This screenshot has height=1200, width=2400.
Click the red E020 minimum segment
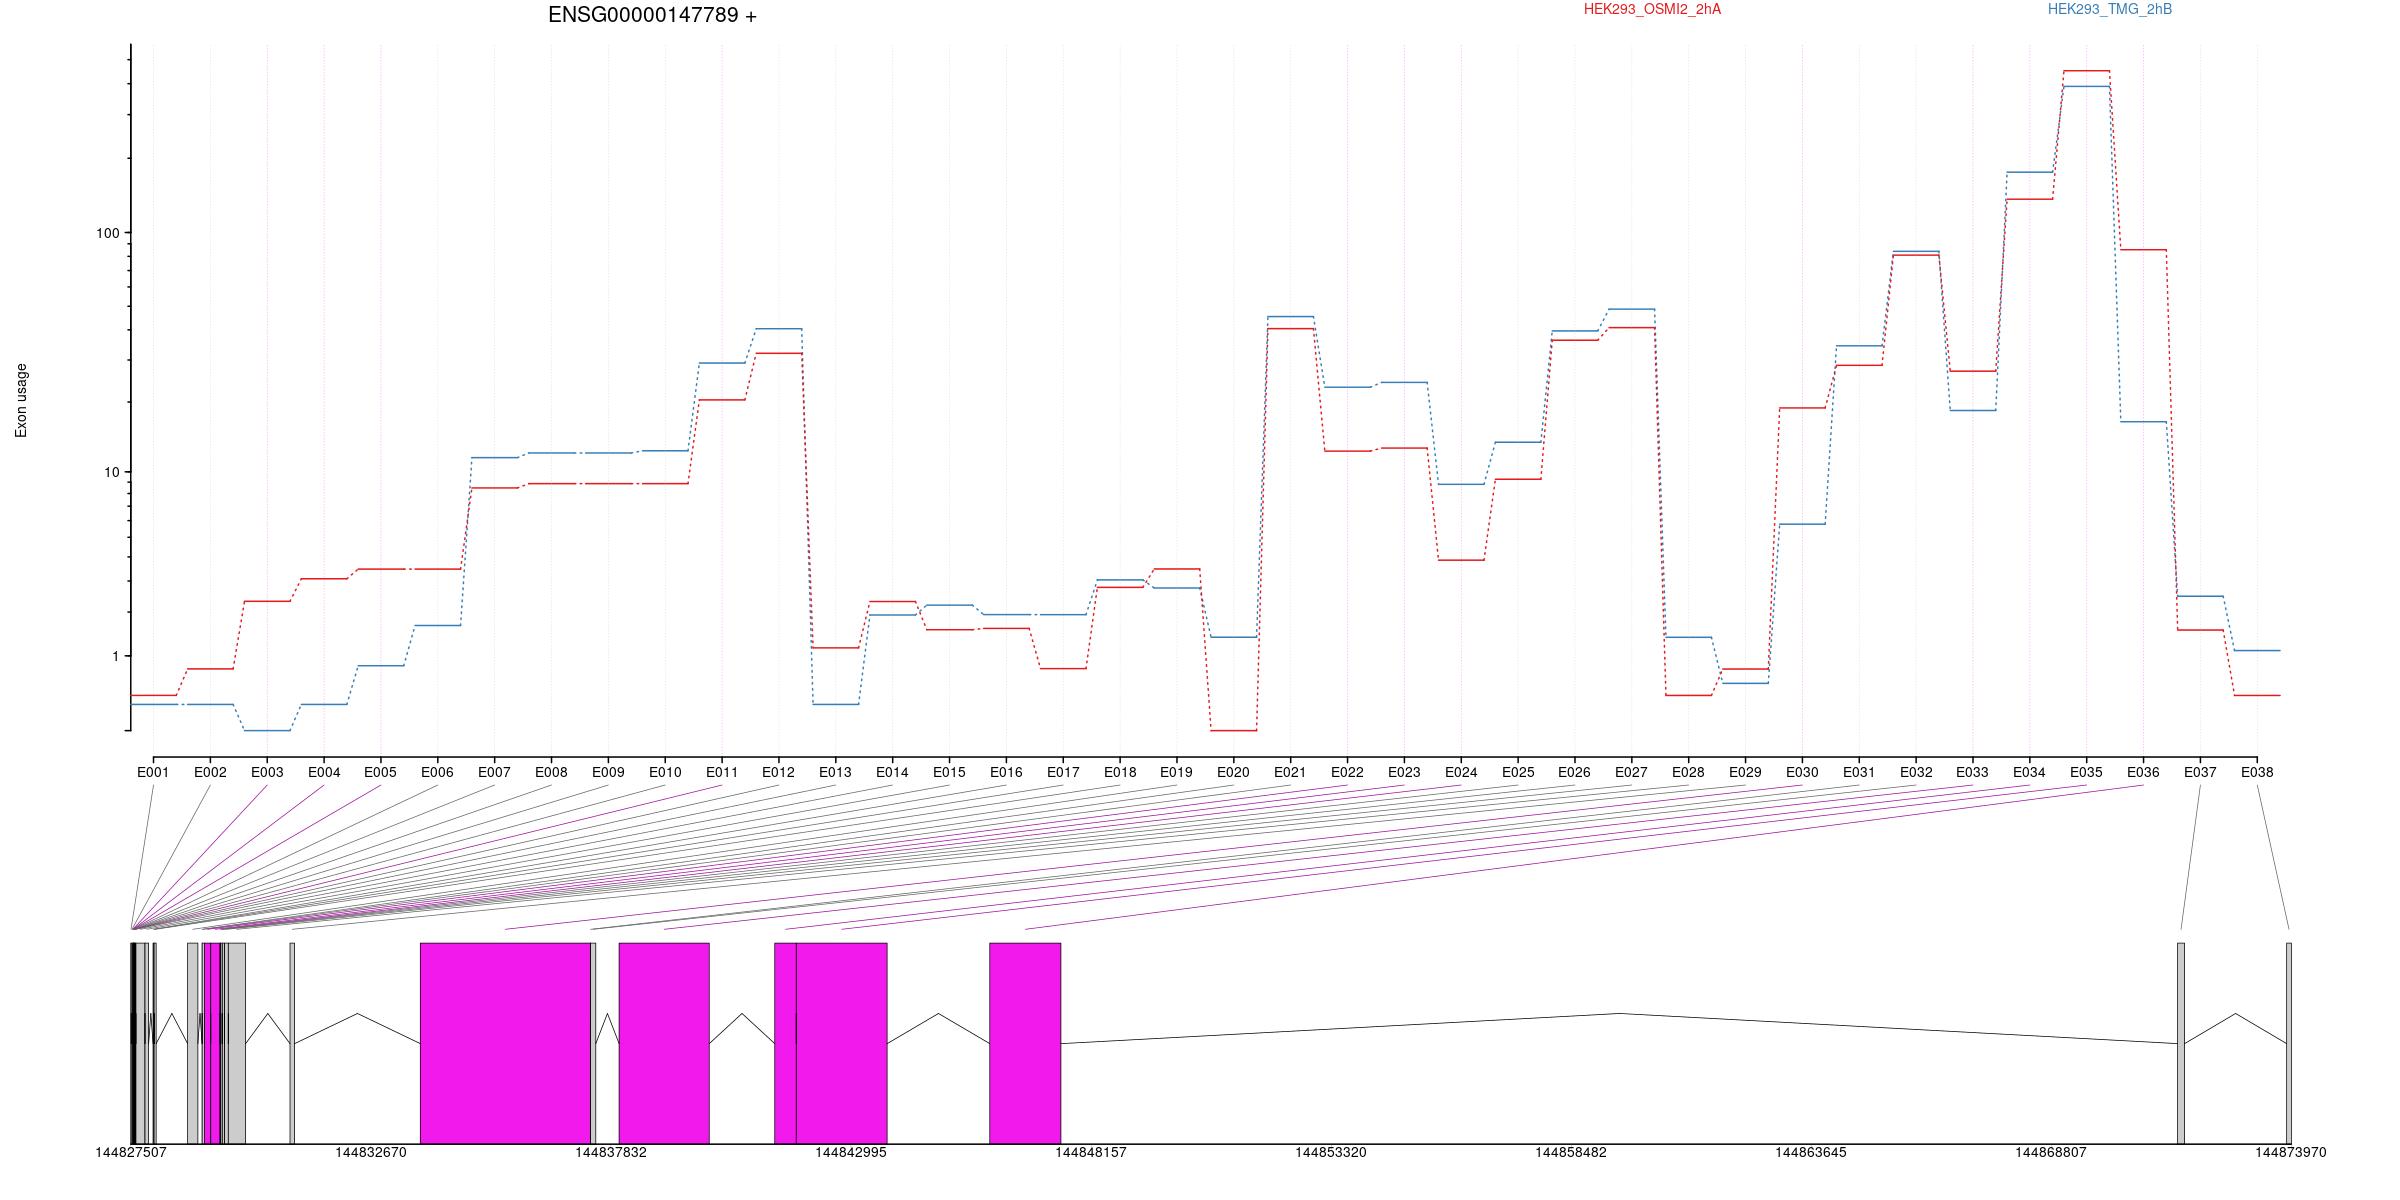click(x=1233, y=731)
